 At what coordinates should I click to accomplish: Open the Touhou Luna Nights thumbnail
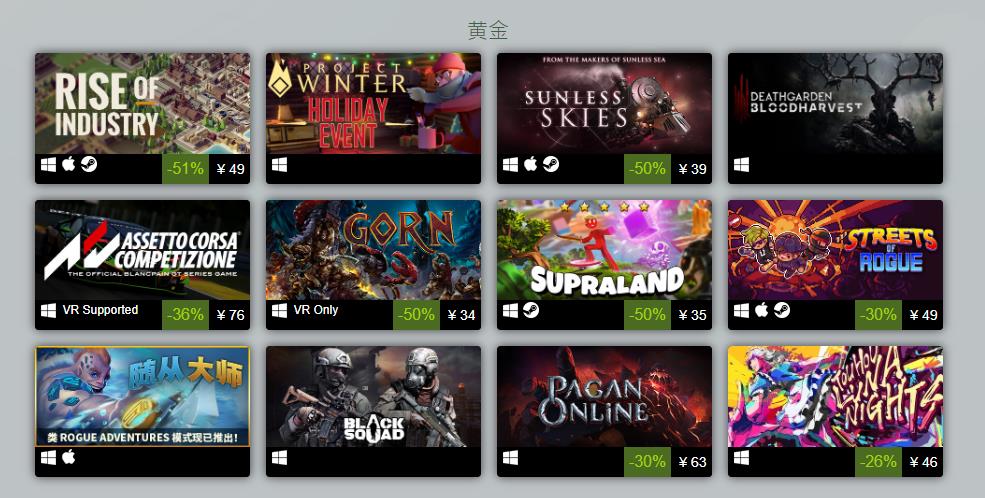[x=835, y=396]
